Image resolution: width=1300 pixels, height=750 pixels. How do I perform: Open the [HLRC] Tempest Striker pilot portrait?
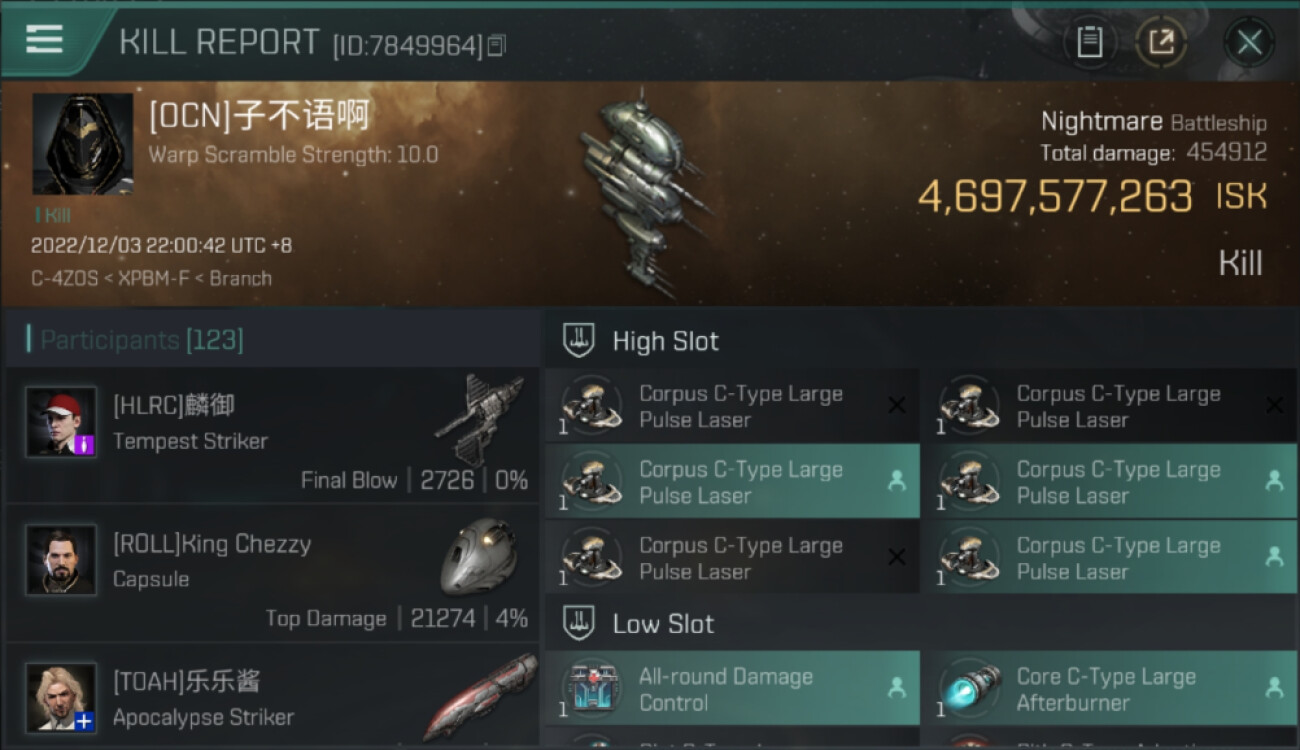(61, 421)
